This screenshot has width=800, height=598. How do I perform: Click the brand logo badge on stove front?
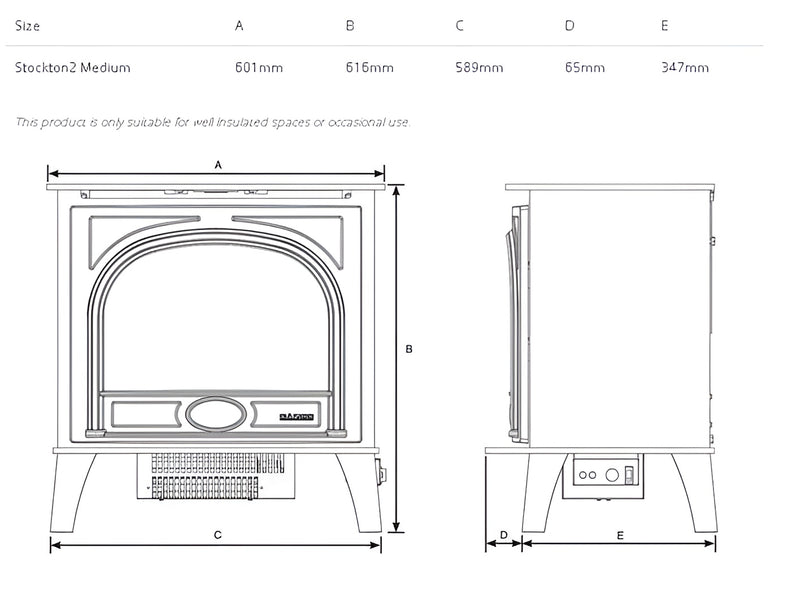296,412
